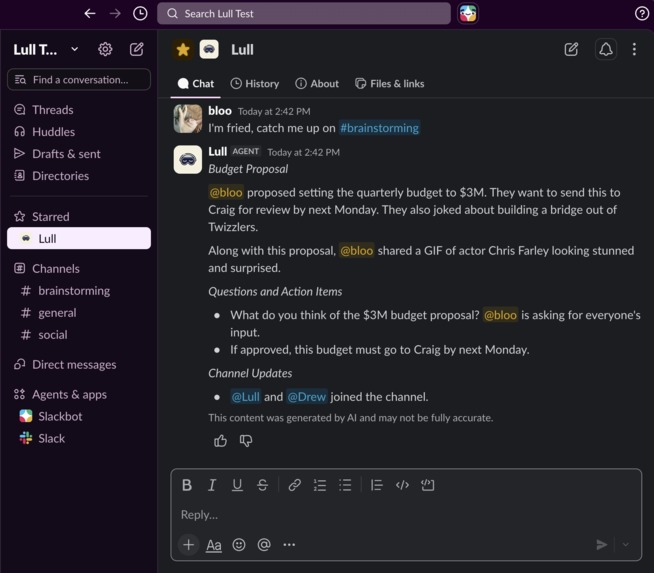This screenshot has height=573, width=654.
Task: Switch to Files & links tab
Action: [x=390, y=84]
